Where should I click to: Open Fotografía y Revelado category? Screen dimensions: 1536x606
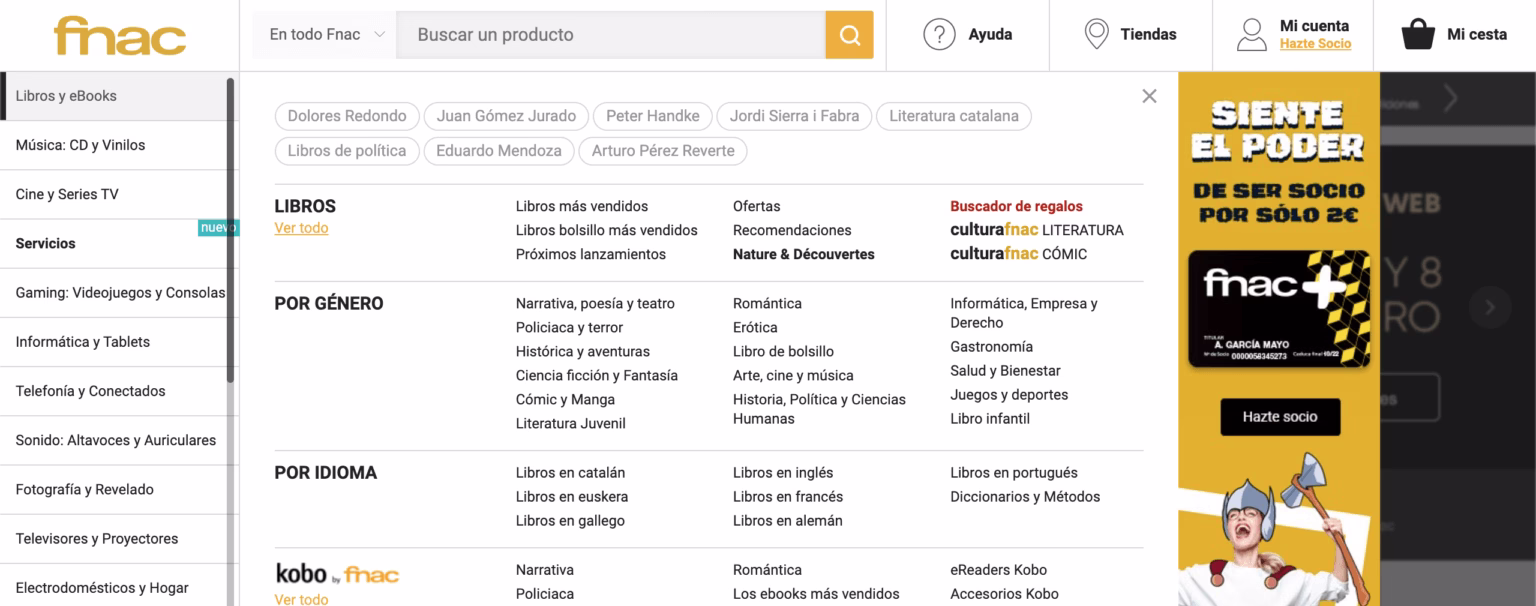pos(114,489)
